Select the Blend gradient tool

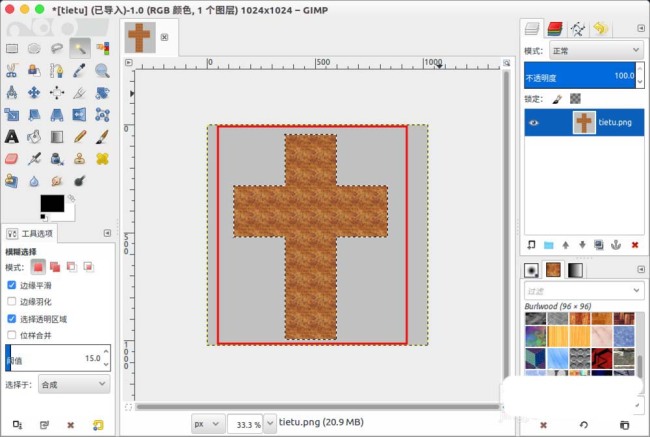point(57,136)
